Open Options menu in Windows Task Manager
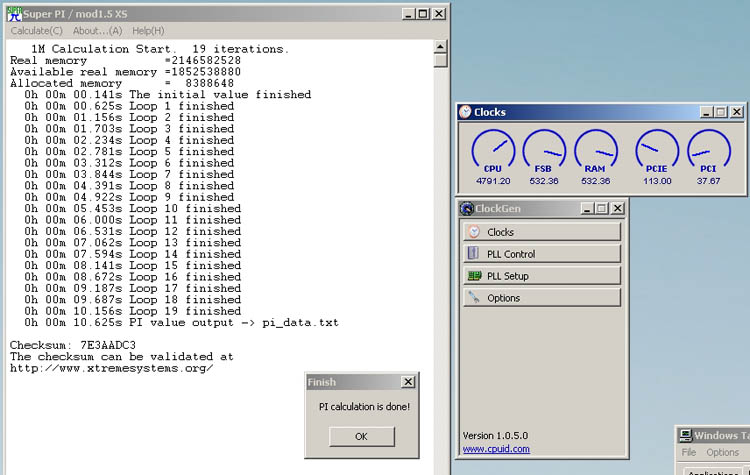The height and width of the screenshot is (475, 750). click(x=723, y=453)
